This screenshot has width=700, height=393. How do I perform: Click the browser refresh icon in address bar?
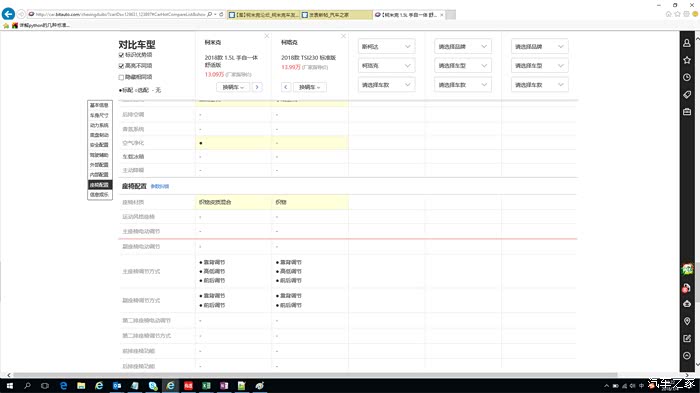[x=221, y=14]
